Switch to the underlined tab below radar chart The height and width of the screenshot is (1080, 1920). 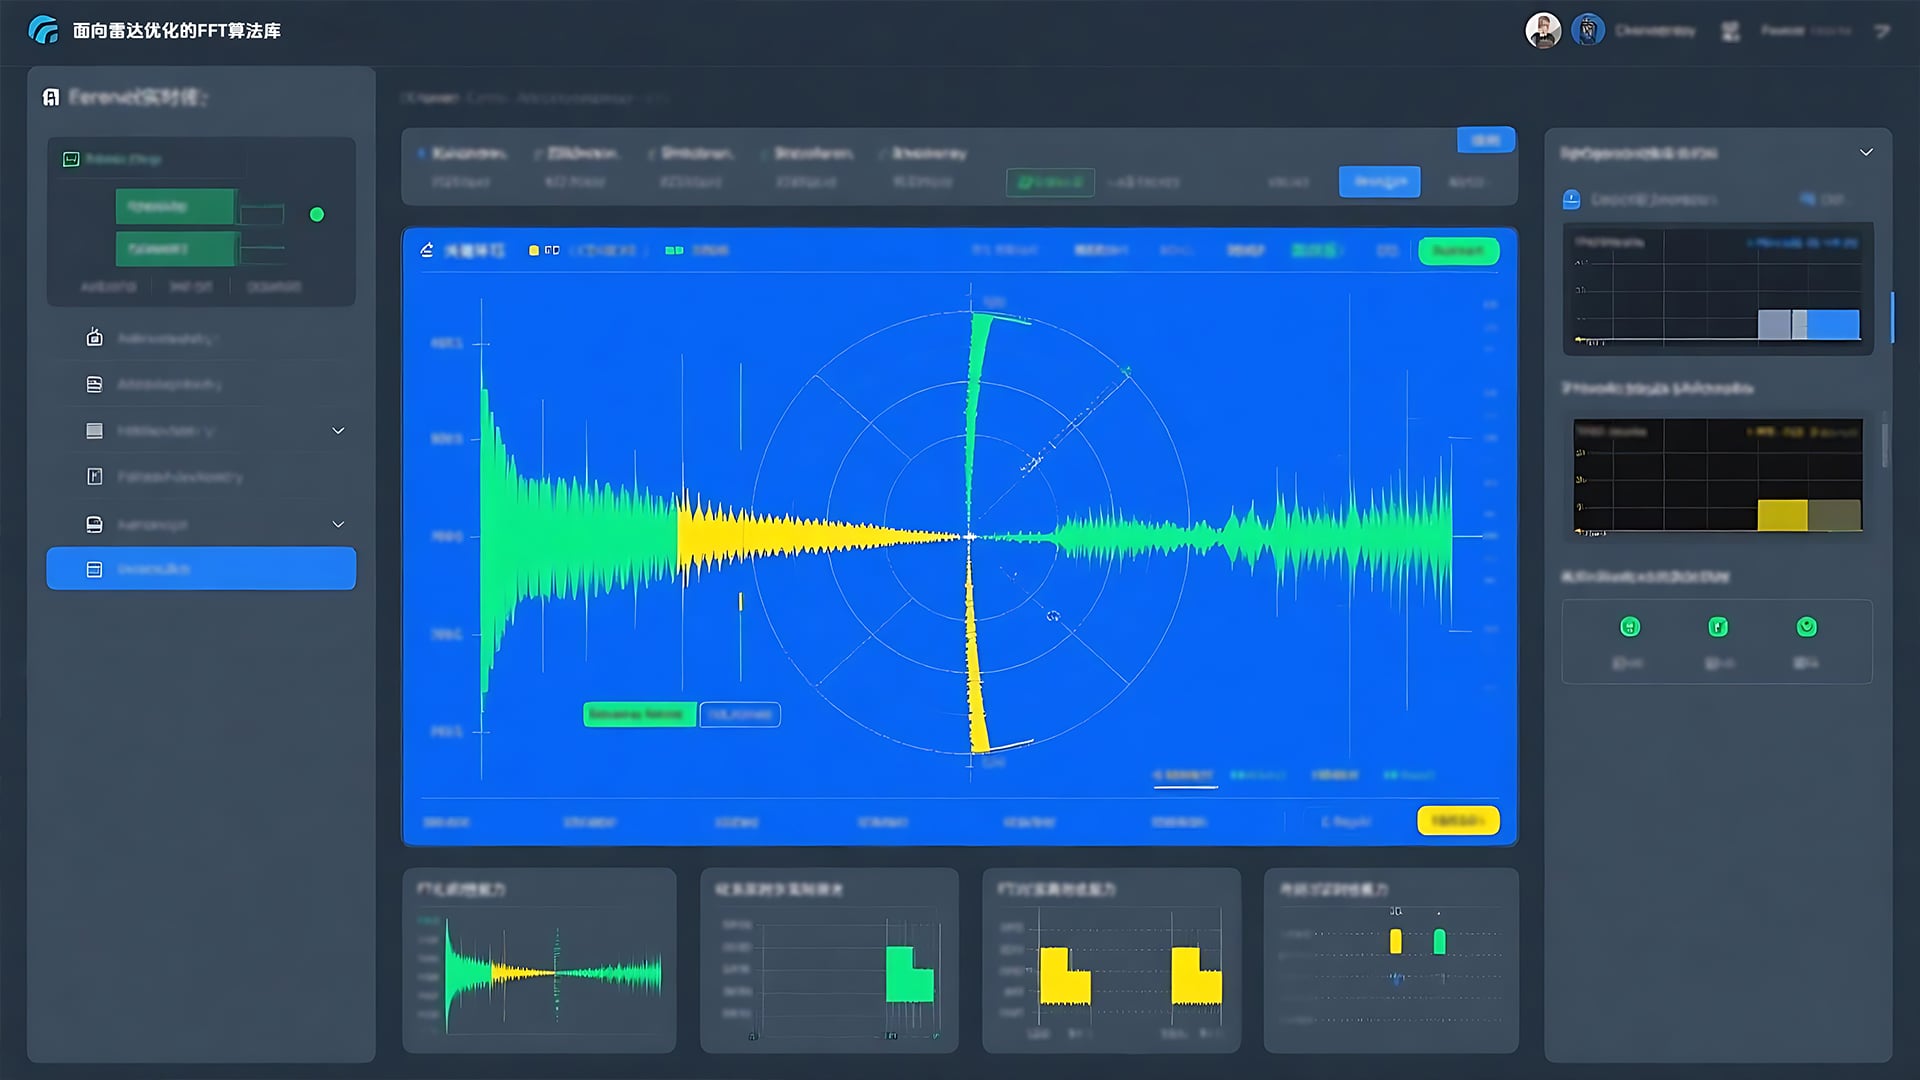point(1184,776)
